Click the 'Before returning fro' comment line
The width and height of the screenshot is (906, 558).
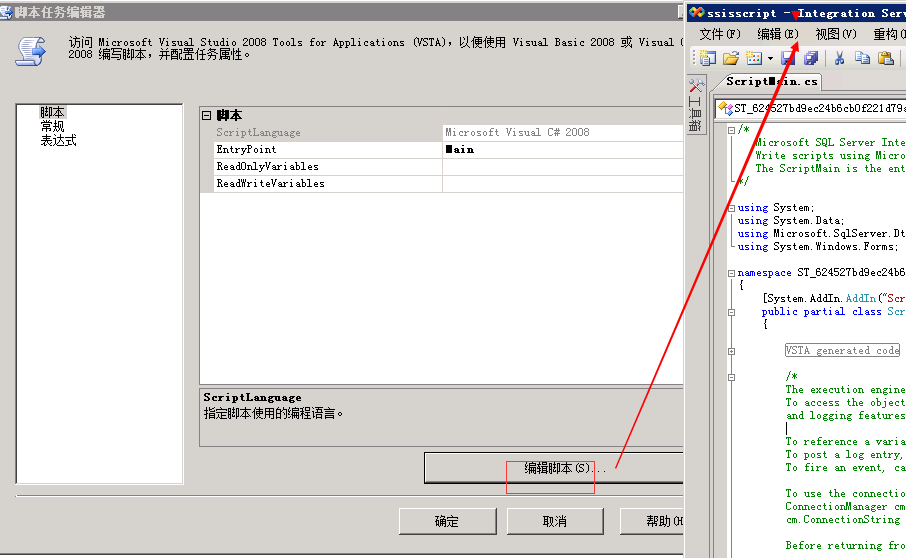pyautogui.click(x=845, y=545)
